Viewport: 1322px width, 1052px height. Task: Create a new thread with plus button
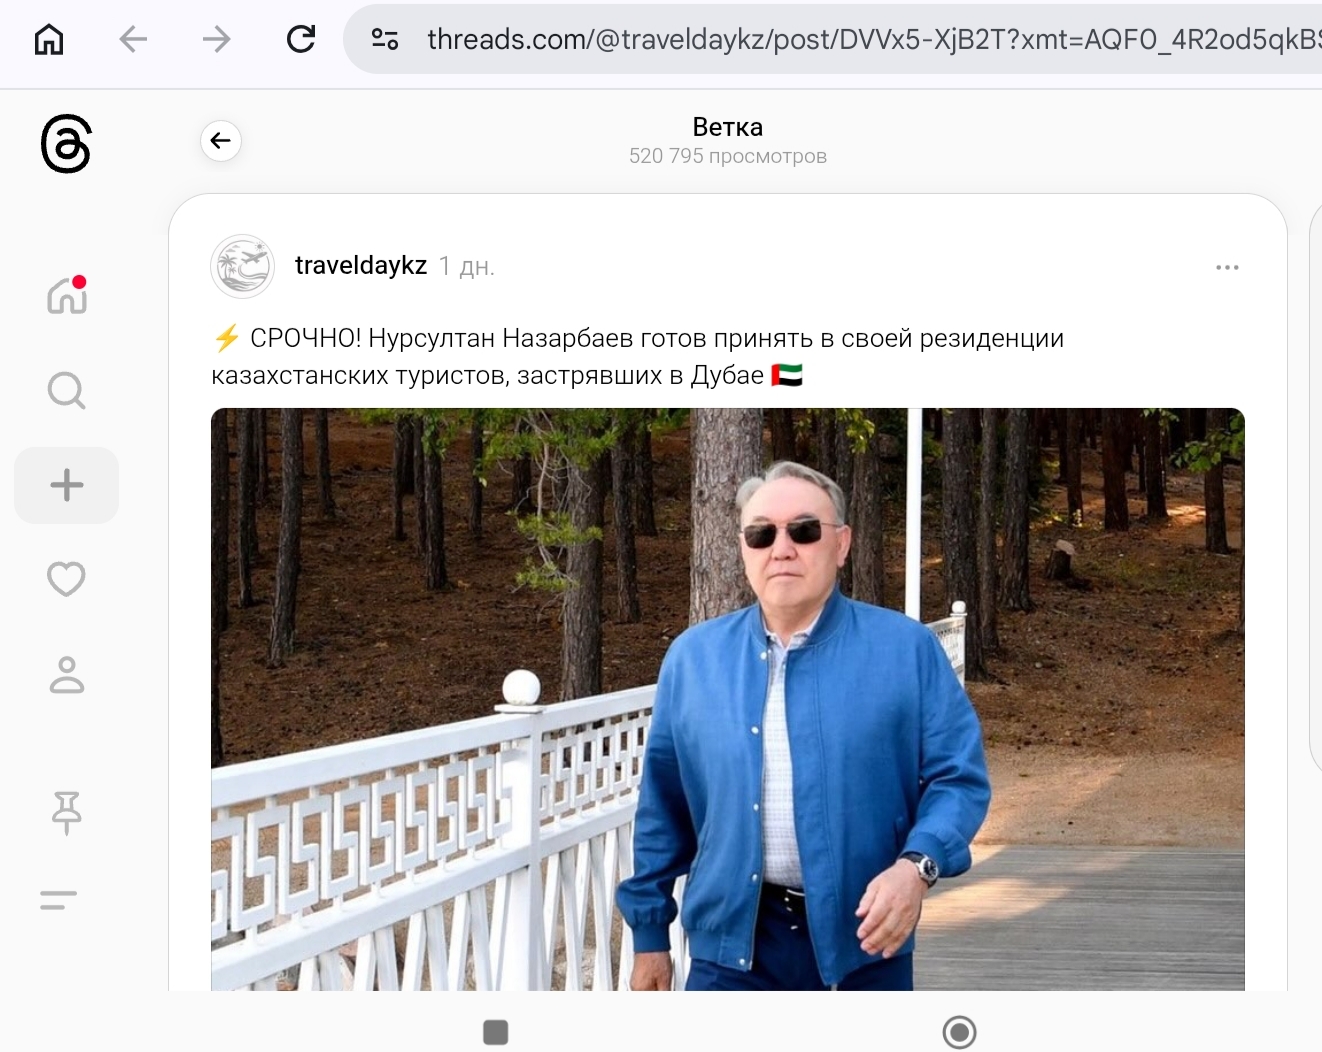click(x=67, y=485)
